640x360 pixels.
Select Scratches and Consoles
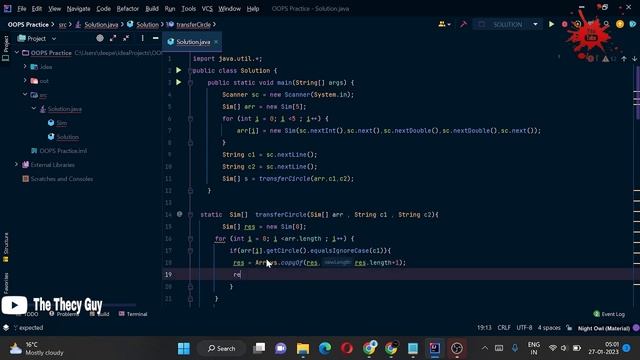point(61,179)
